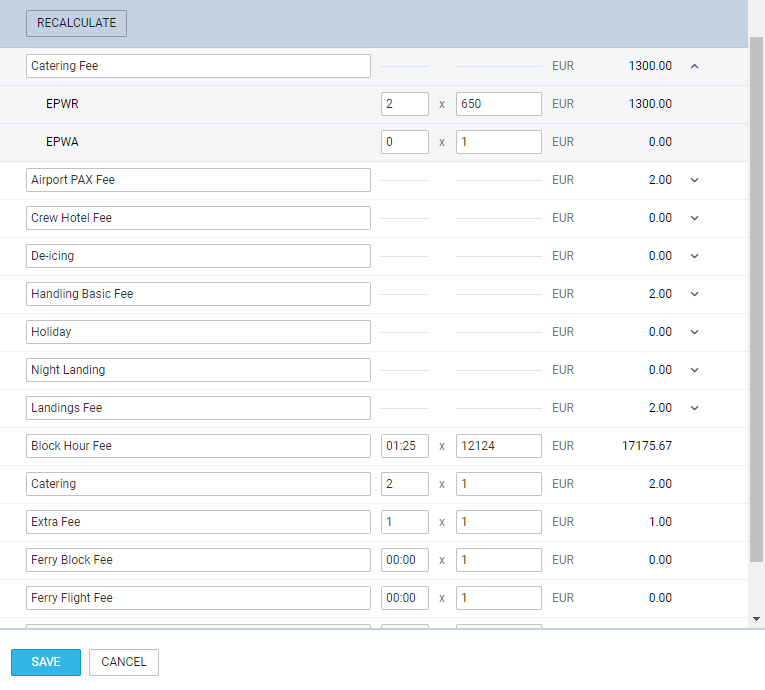This screenshot has height=690, width=765.
Task: Focus the Ferry Flight Fee time field
Action: click(x=405, y=599)
